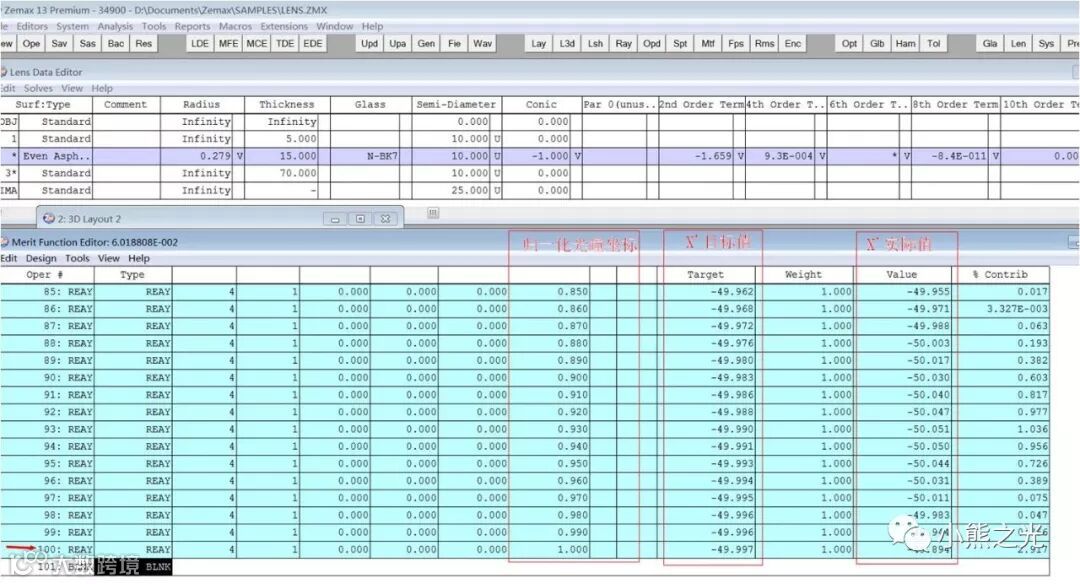The width and height of the screenshot is (1080, 584).
Task: Open the MCE multi-configuration editor button
Action: pos(256,43)
